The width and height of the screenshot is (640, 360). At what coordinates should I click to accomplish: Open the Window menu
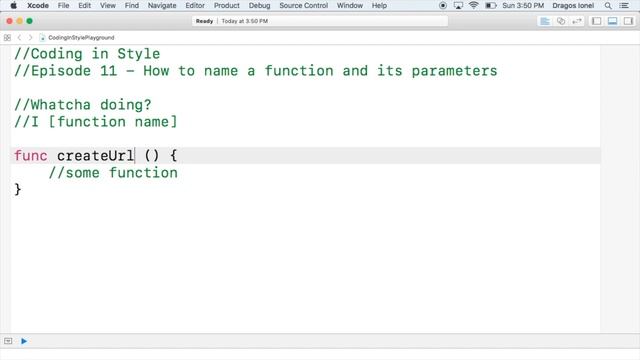pos(350,6)
